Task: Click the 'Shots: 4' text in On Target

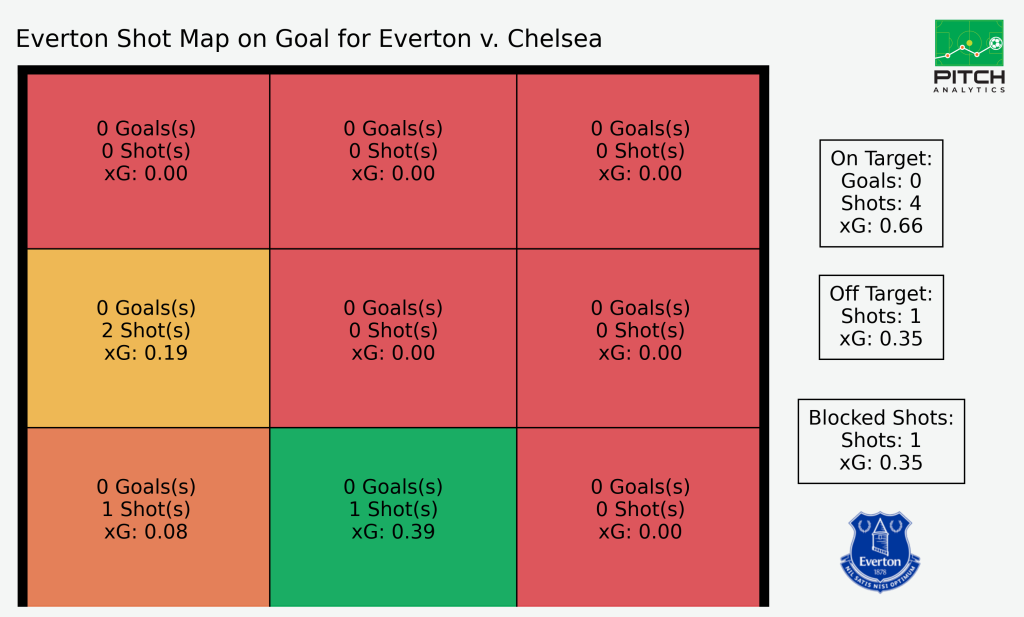Action: pyautogui.click(x=881, y=204)
